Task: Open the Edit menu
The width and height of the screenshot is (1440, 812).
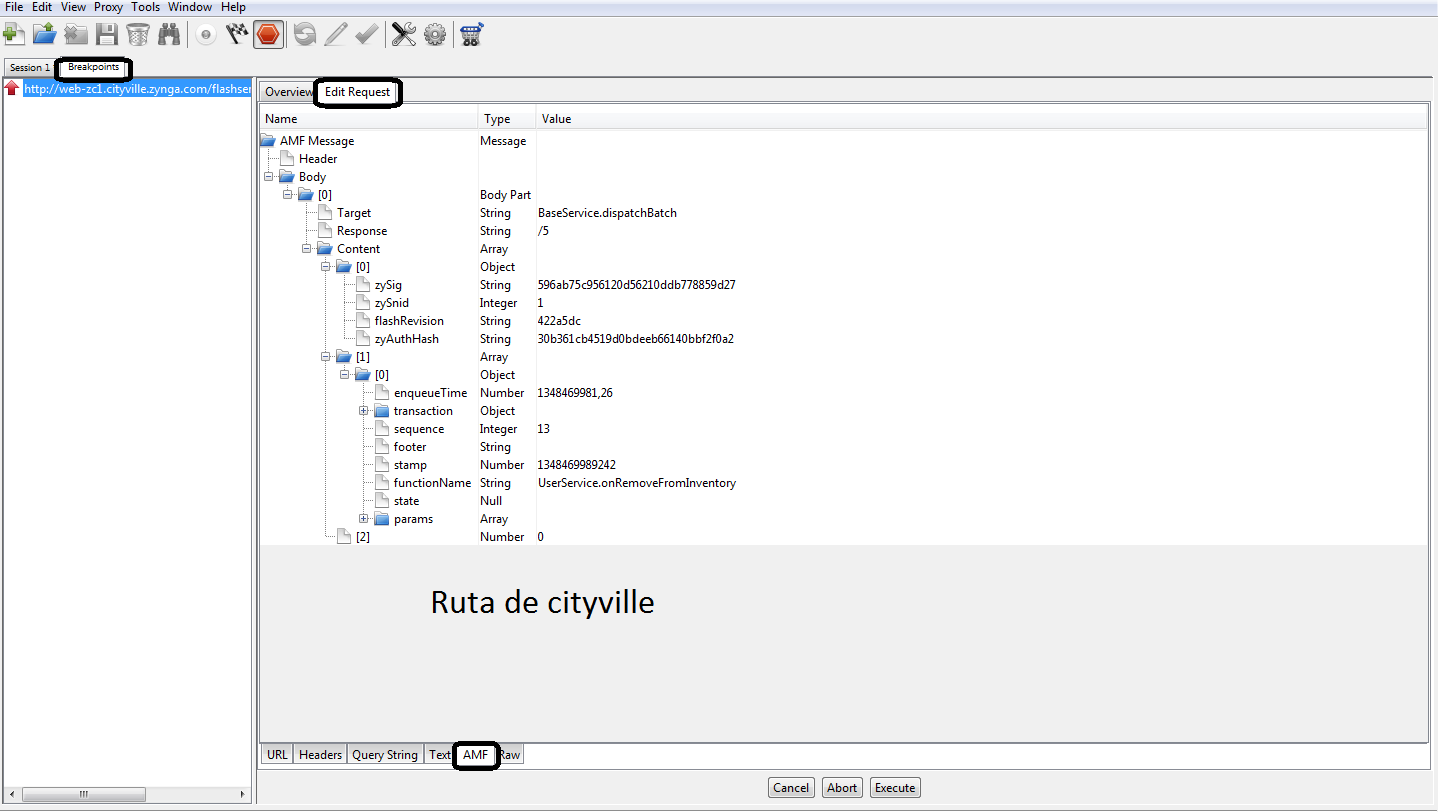Action: tap(42, 7)
